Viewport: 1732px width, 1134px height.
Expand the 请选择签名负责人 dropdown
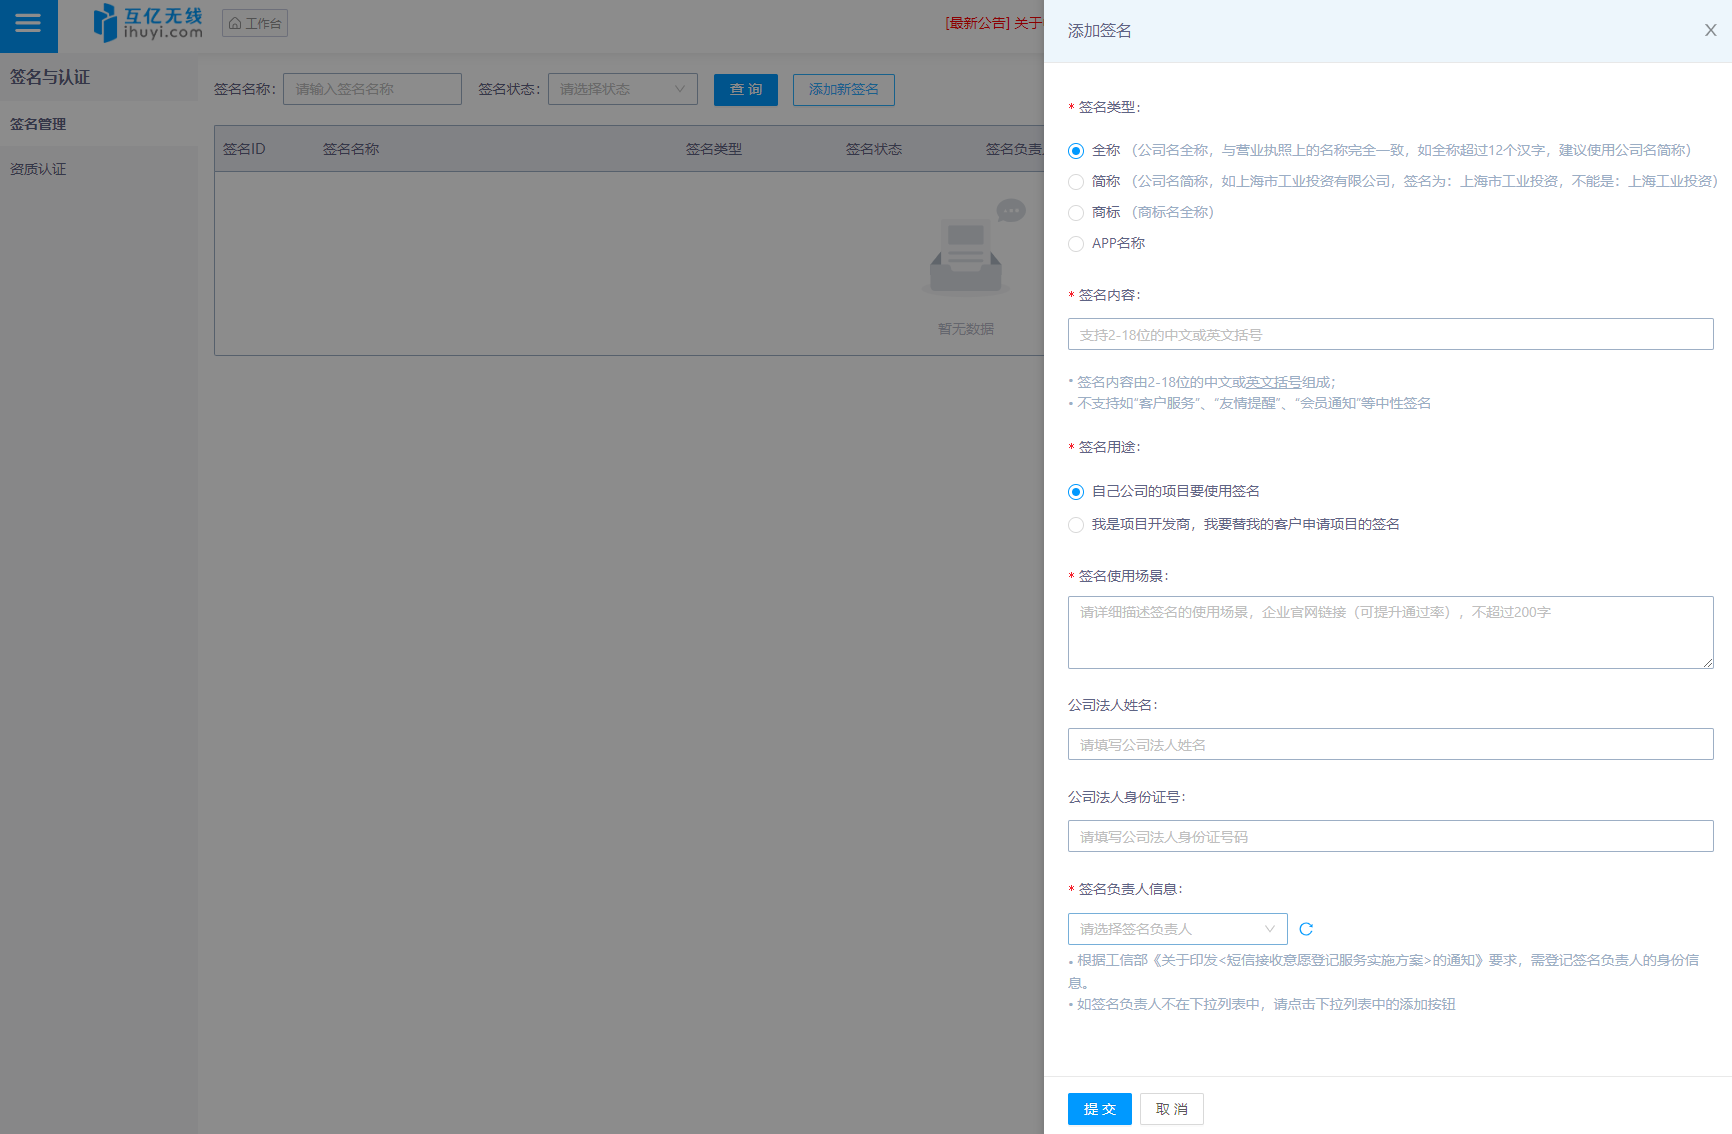1177,929
